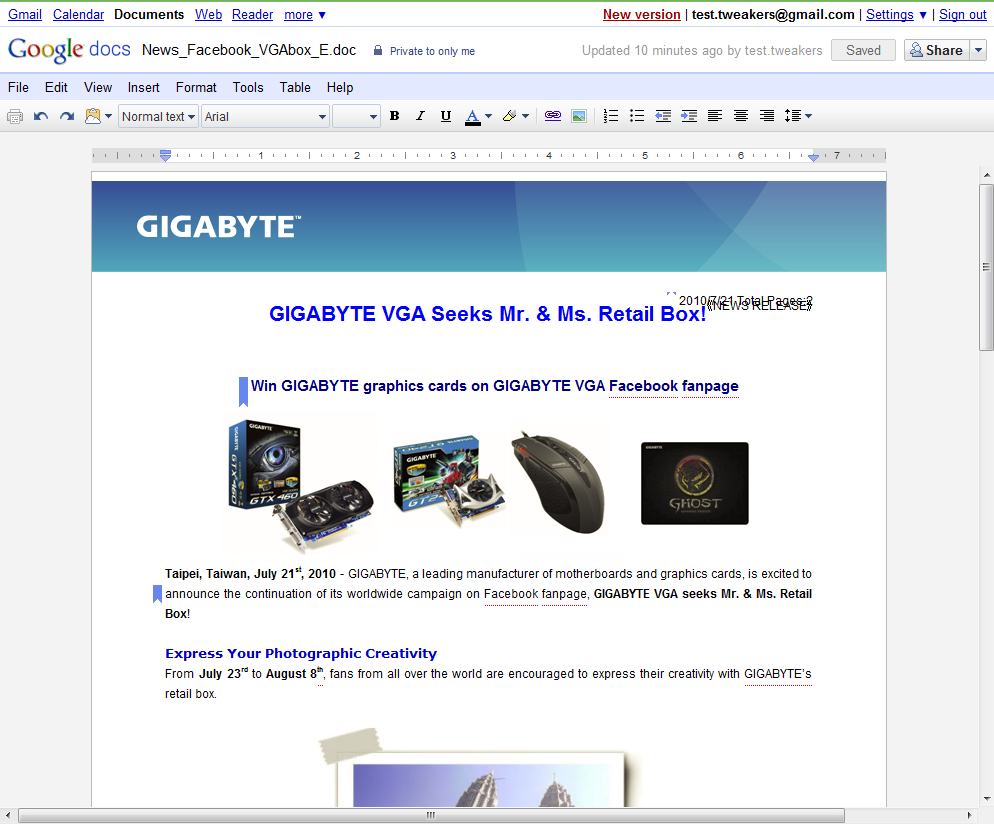Click the New version link

[x=642, y=15]
